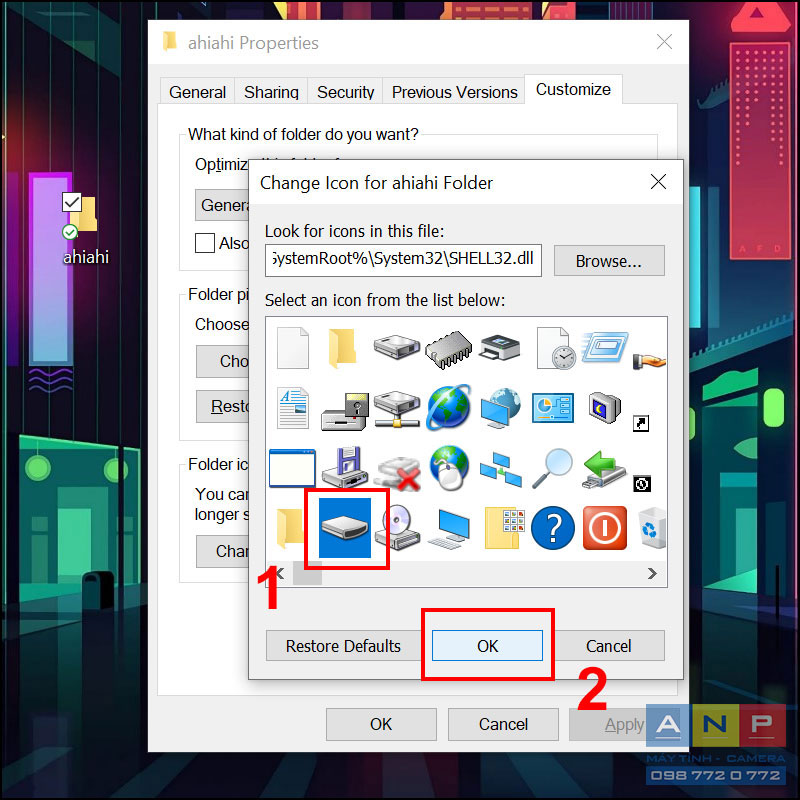
Task: Toggle the checkbox on ahiahi desktop folder
Action: (71, 202)
